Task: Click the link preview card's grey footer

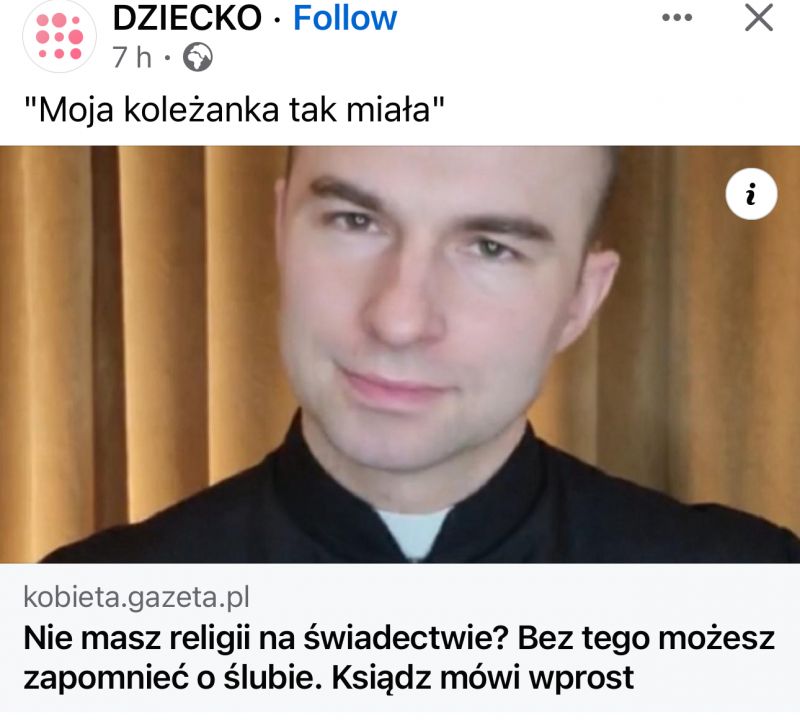Action: pyautogui.click(x=400, y=638)
